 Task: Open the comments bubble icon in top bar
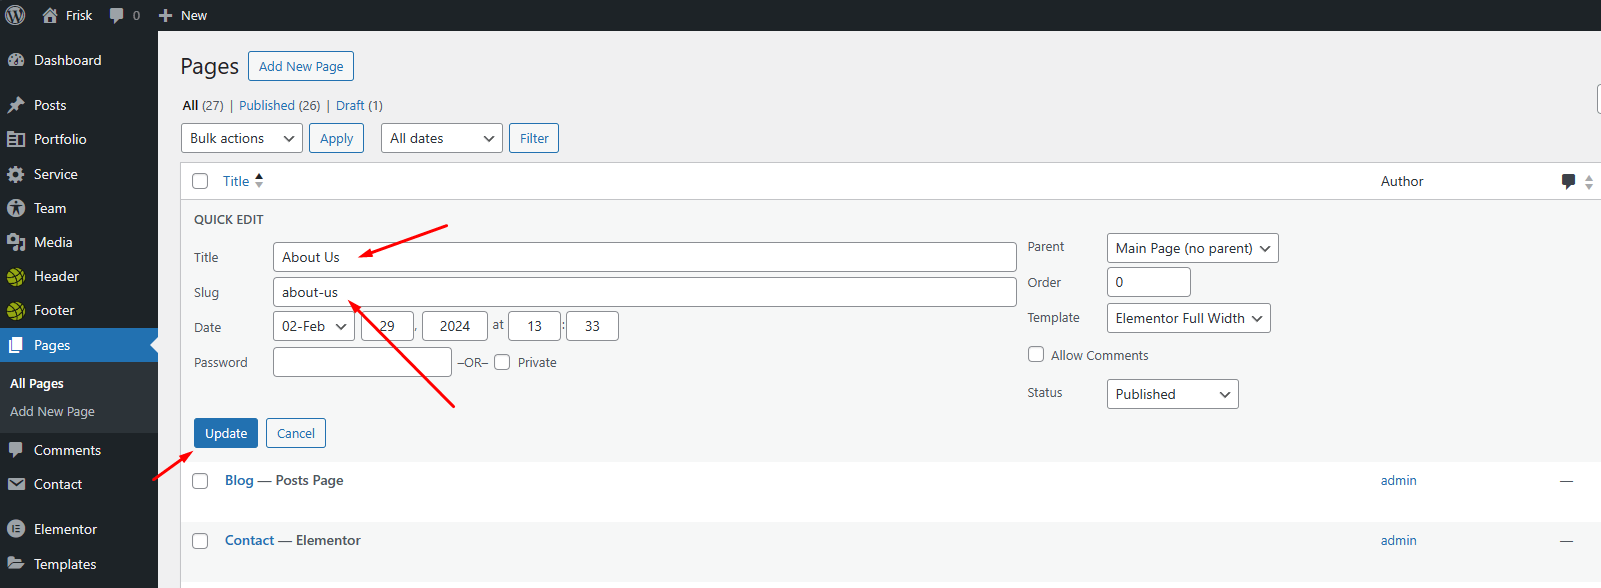(x=117, y=15)
